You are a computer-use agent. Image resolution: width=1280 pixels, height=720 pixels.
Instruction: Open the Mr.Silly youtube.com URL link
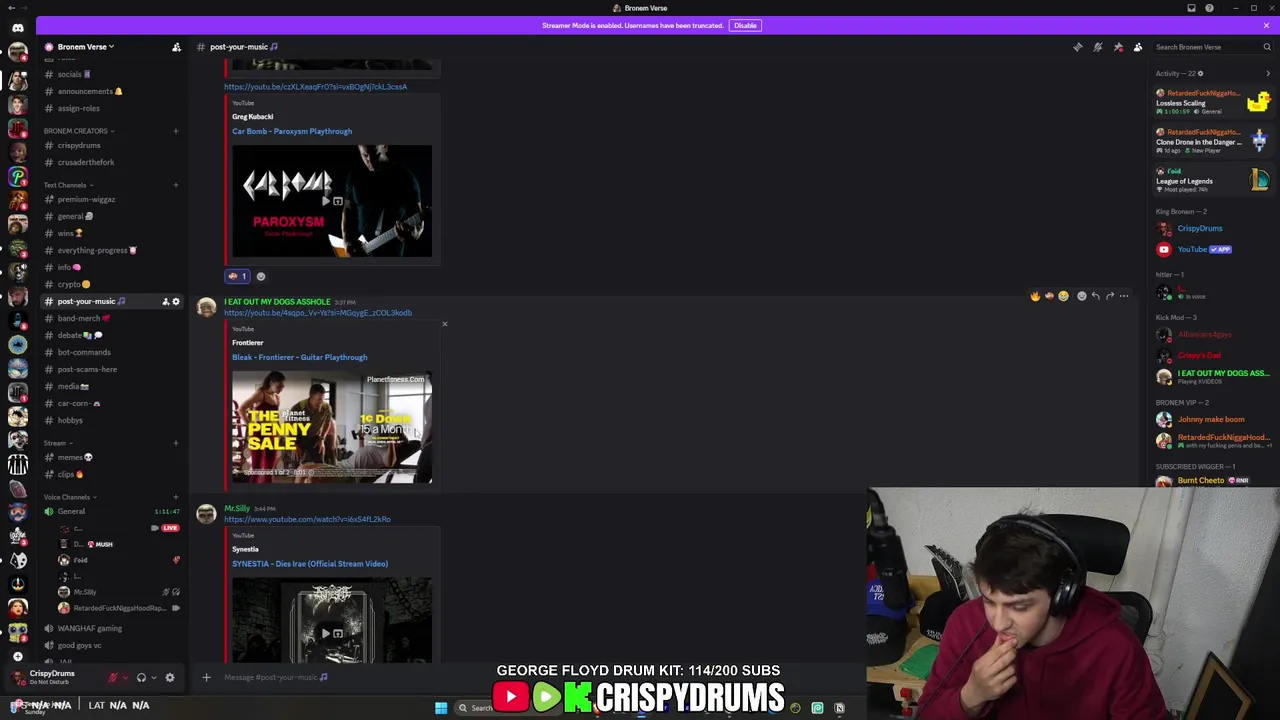307,519
